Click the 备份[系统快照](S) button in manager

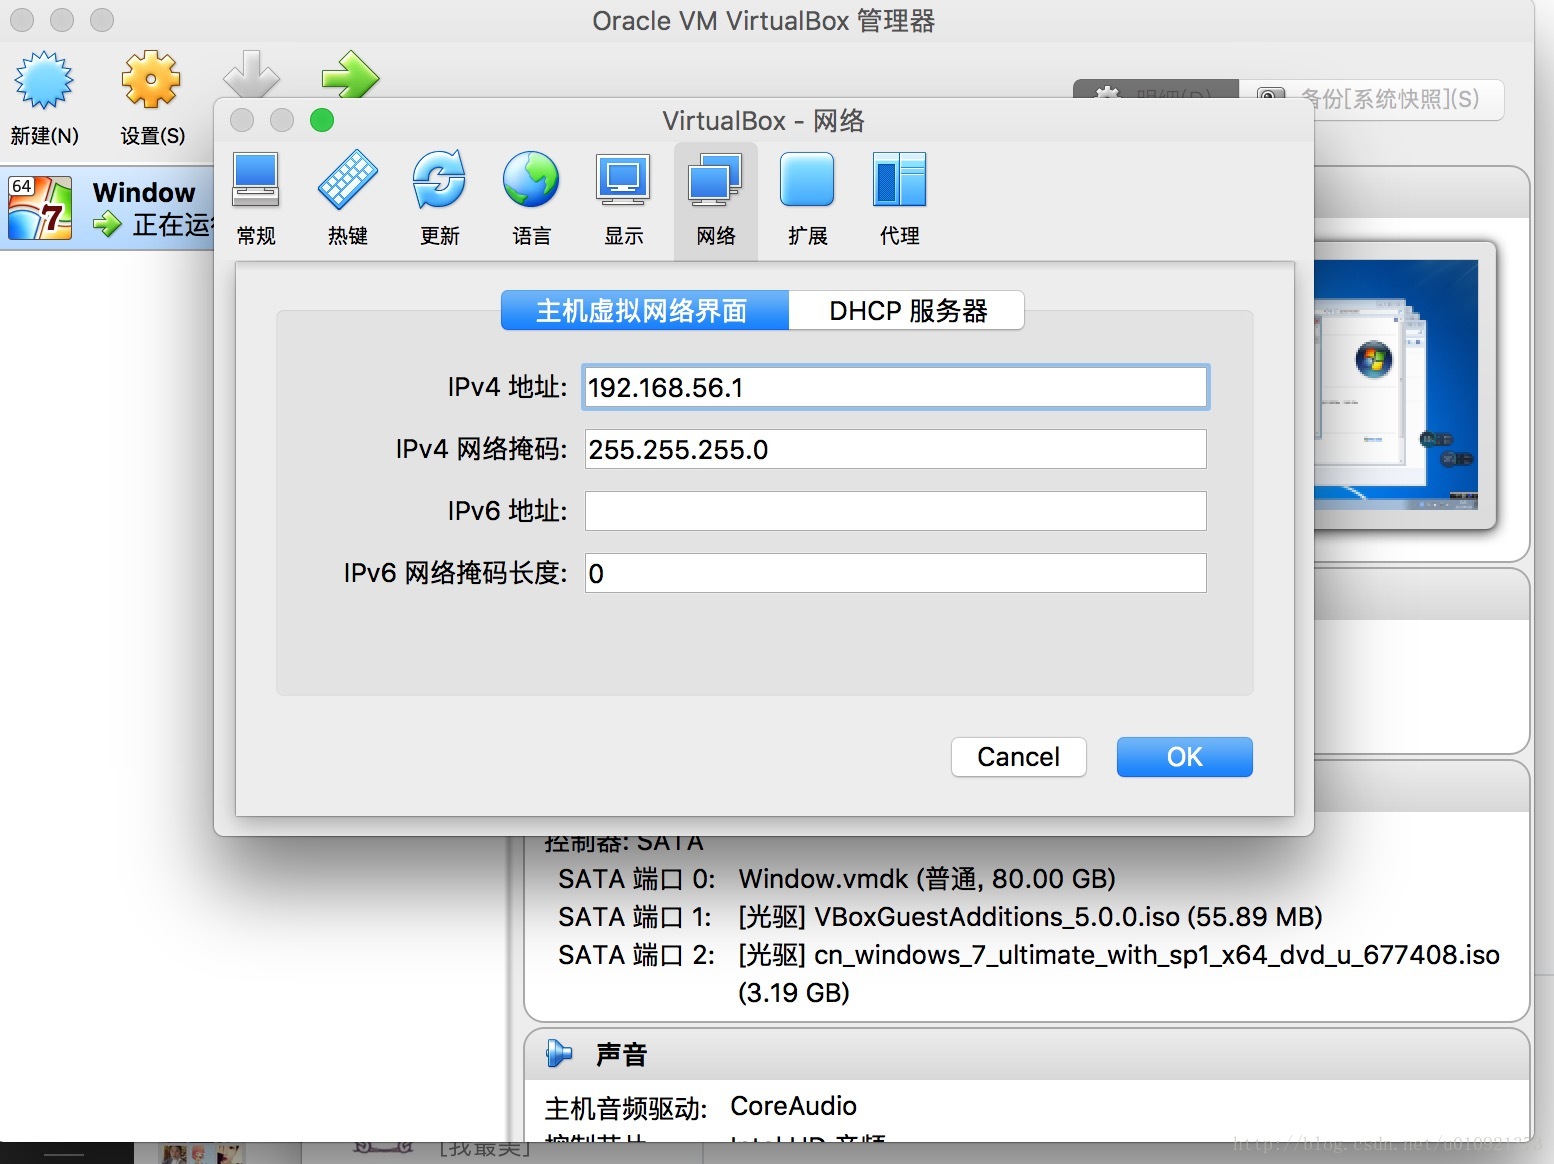click(1372, 99)
